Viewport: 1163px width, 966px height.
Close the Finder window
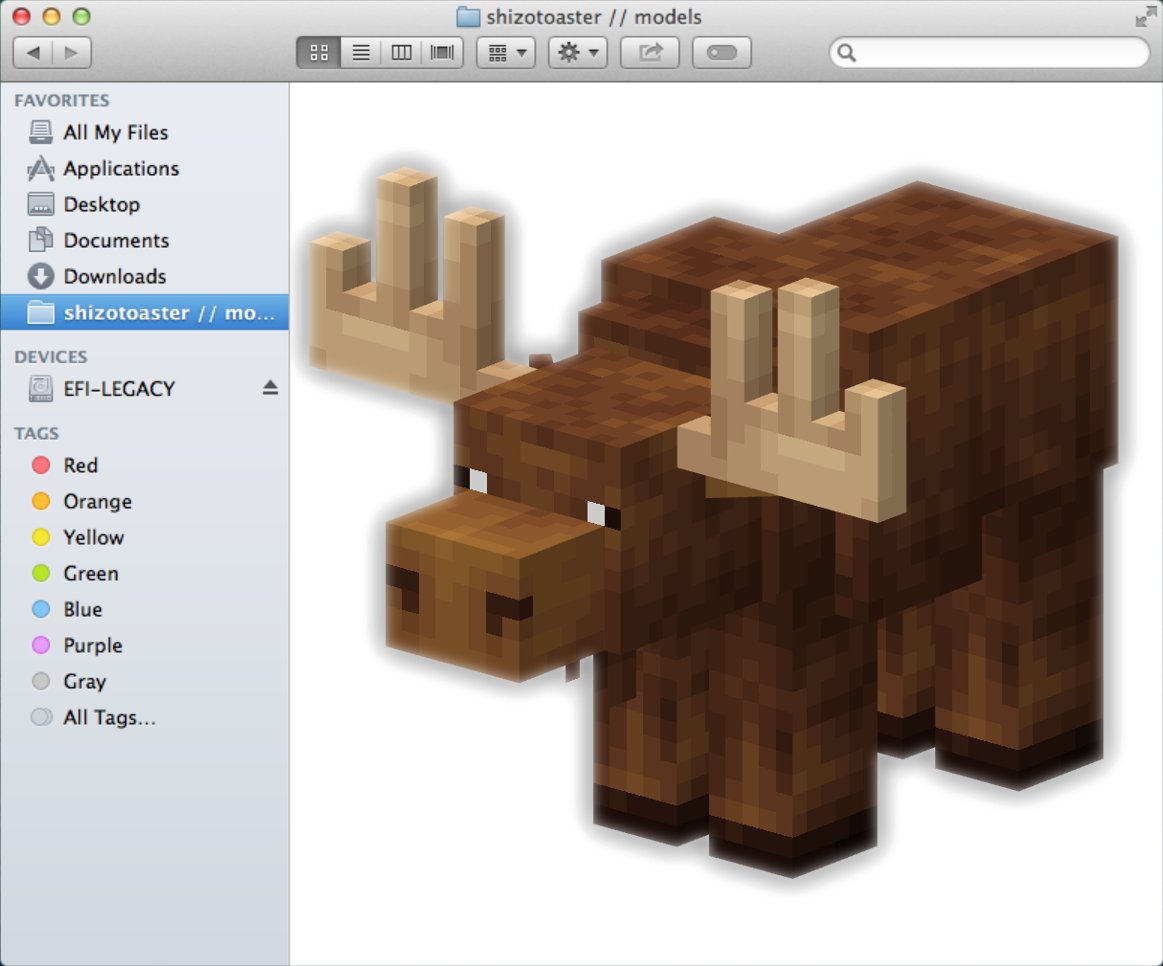click(22, 16)
